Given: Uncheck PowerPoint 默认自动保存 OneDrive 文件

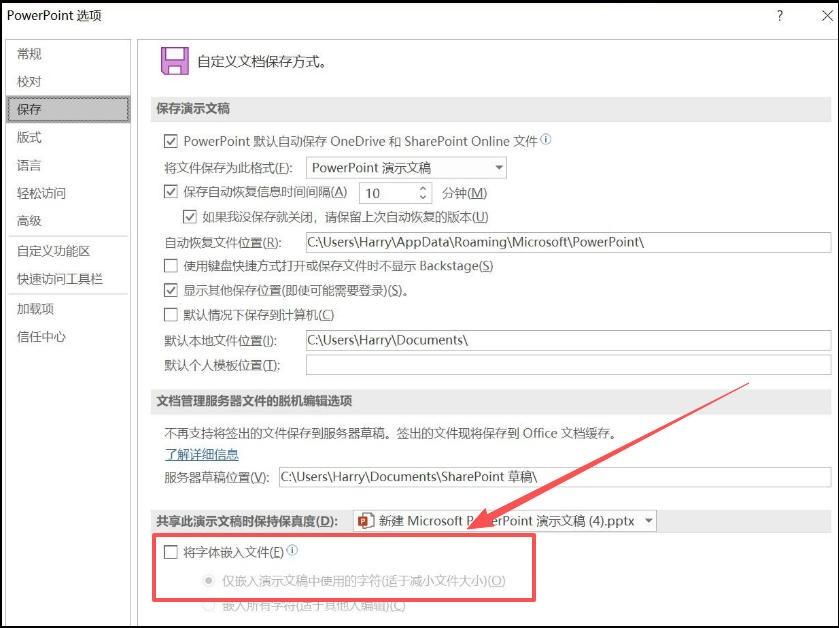Looking at the screenshot, I should [173, 140].
